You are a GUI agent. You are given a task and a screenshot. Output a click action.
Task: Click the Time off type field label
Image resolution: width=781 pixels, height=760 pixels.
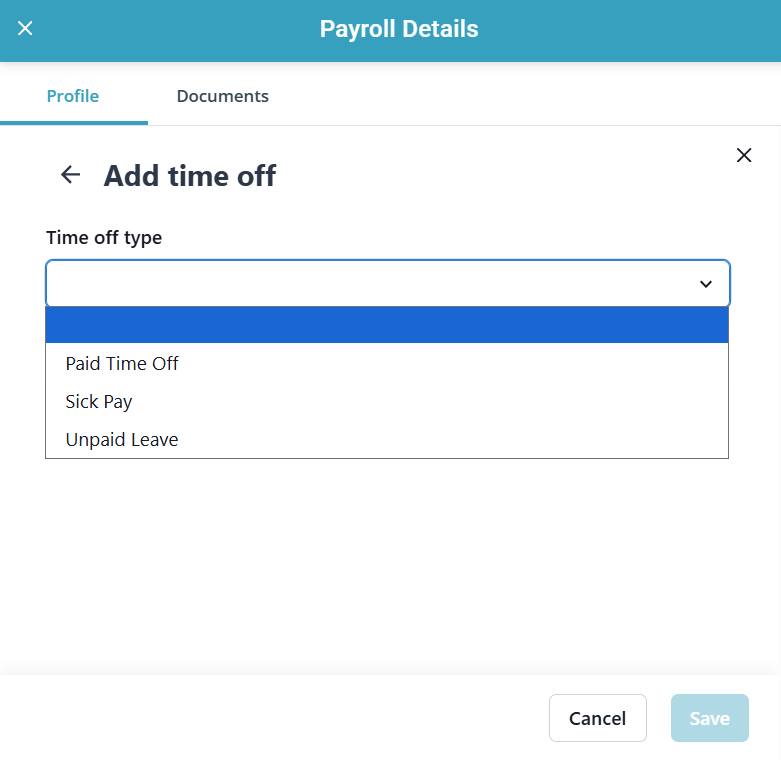[104, 238]
